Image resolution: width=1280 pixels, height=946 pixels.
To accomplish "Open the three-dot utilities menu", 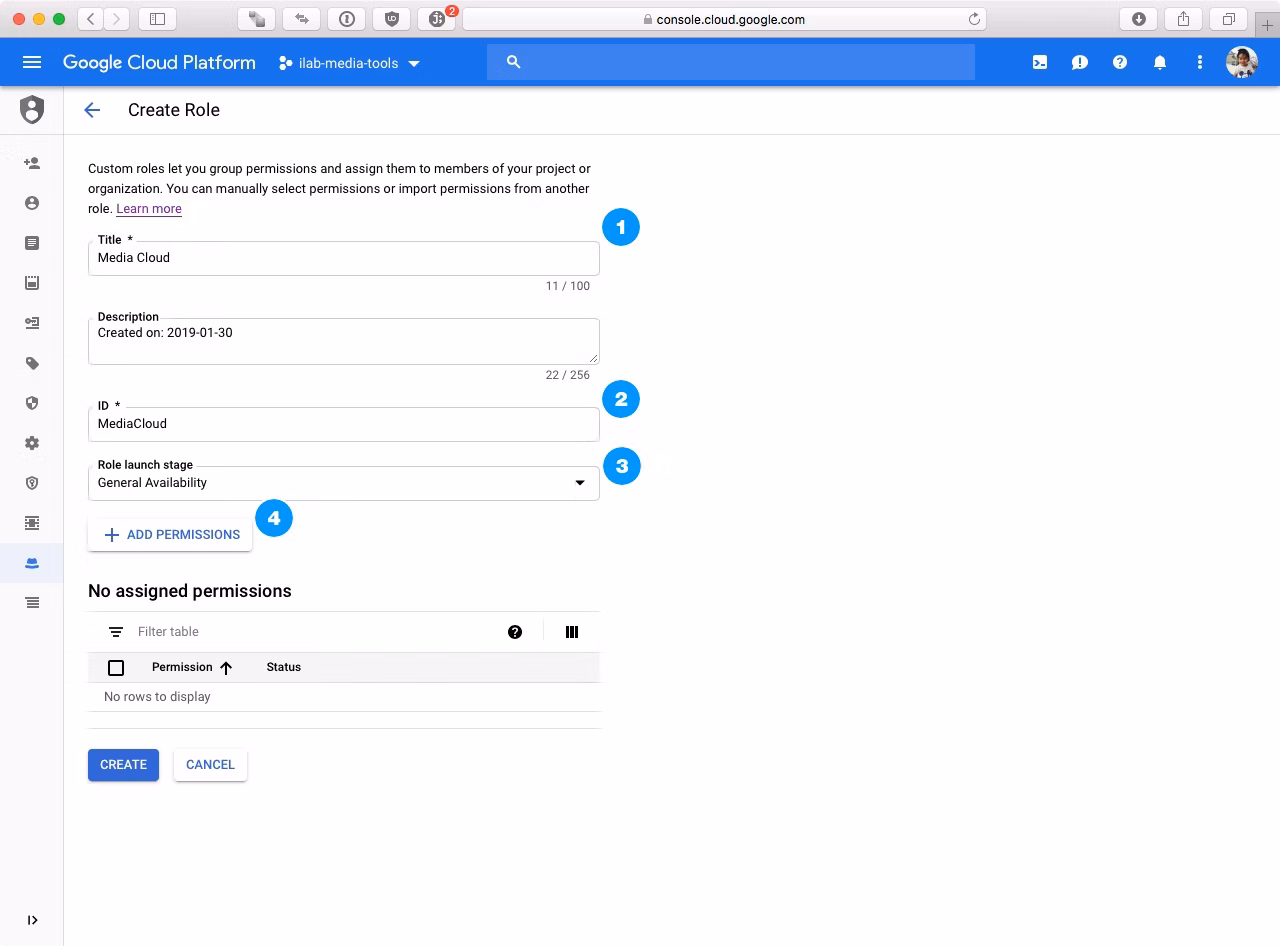I will coord(1200,62).
